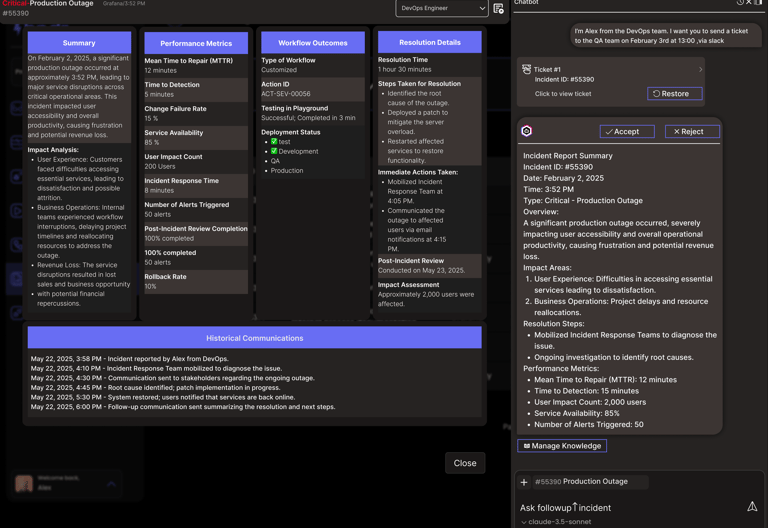Select the Resolution Details header
This screenshot has height=528, width=768.
tap(430, 42)
